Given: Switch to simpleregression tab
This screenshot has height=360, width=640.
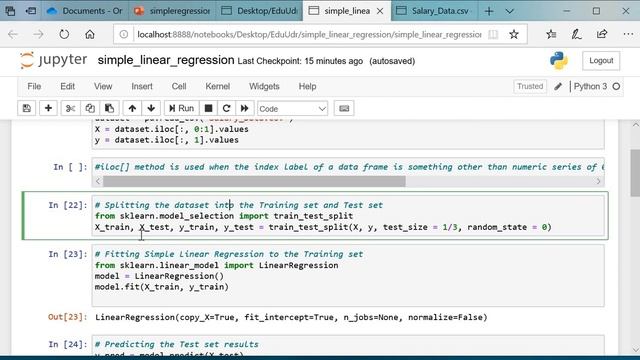Looking at the screenshot, I should pyautogui.click(x=173, y=11).
